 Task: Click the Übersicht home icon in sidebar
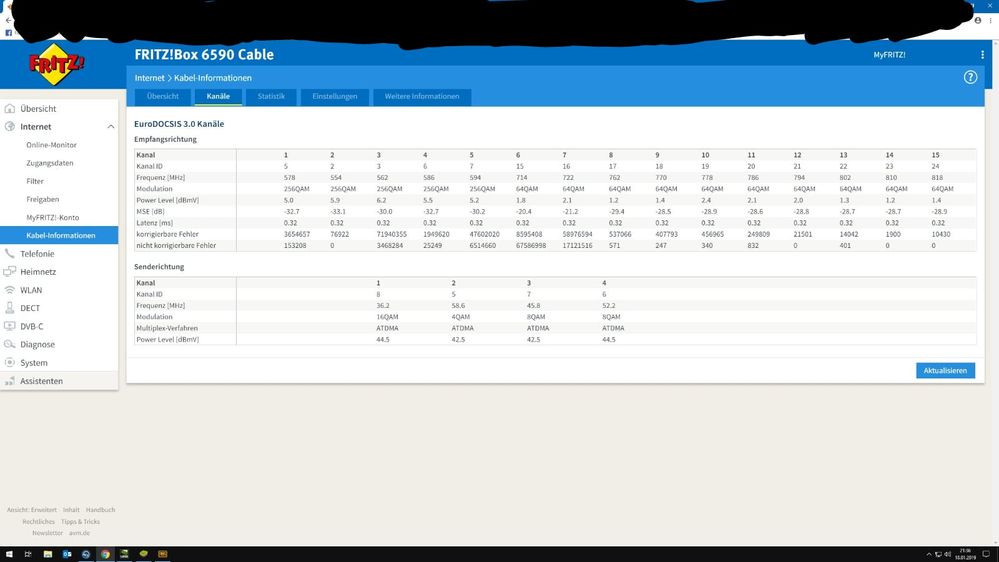tap(10, 108)
